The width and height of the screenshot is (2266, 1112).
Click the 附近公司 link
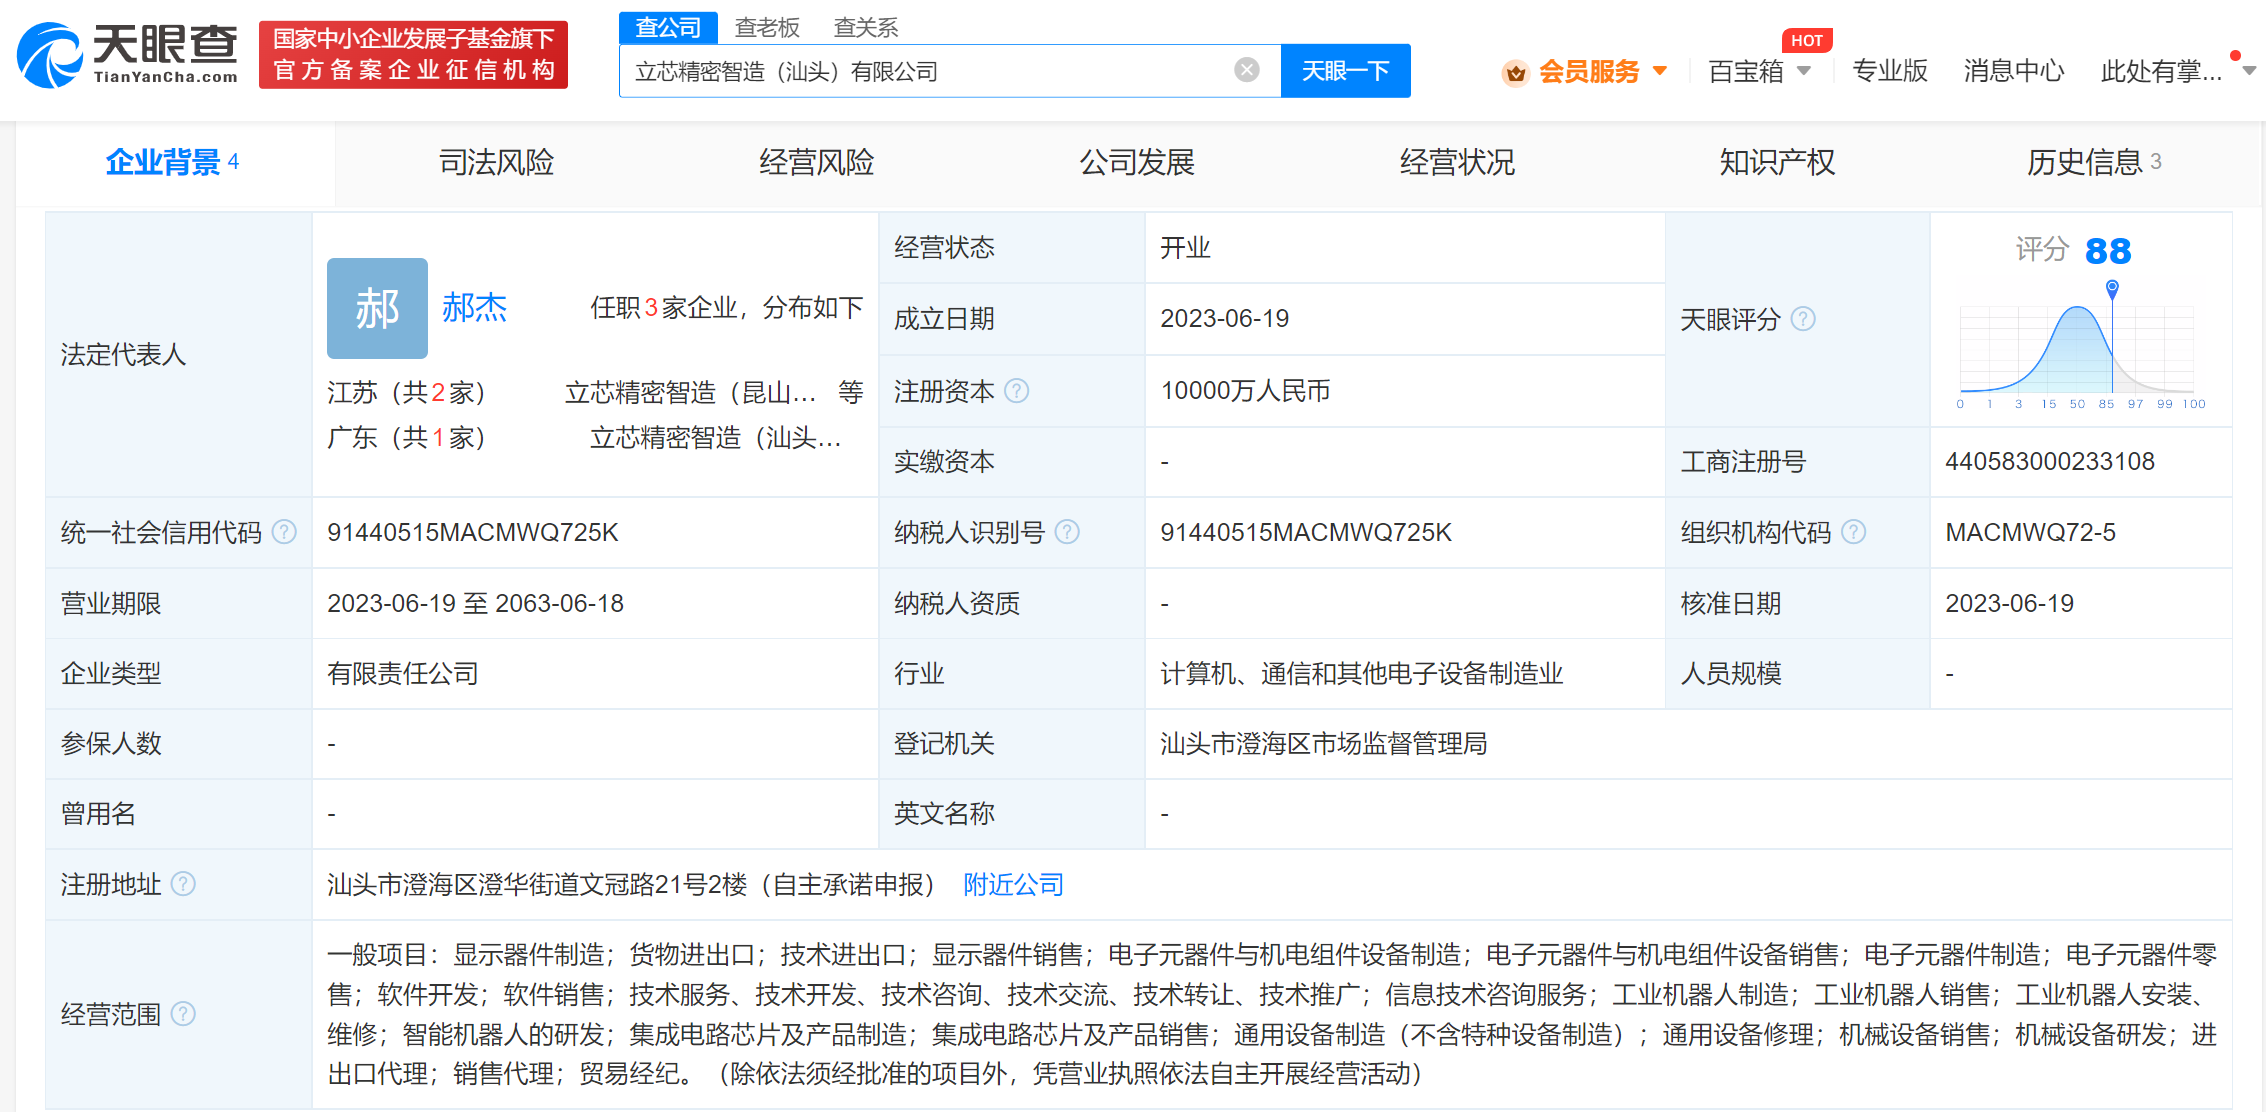(x=1013, y=884)
